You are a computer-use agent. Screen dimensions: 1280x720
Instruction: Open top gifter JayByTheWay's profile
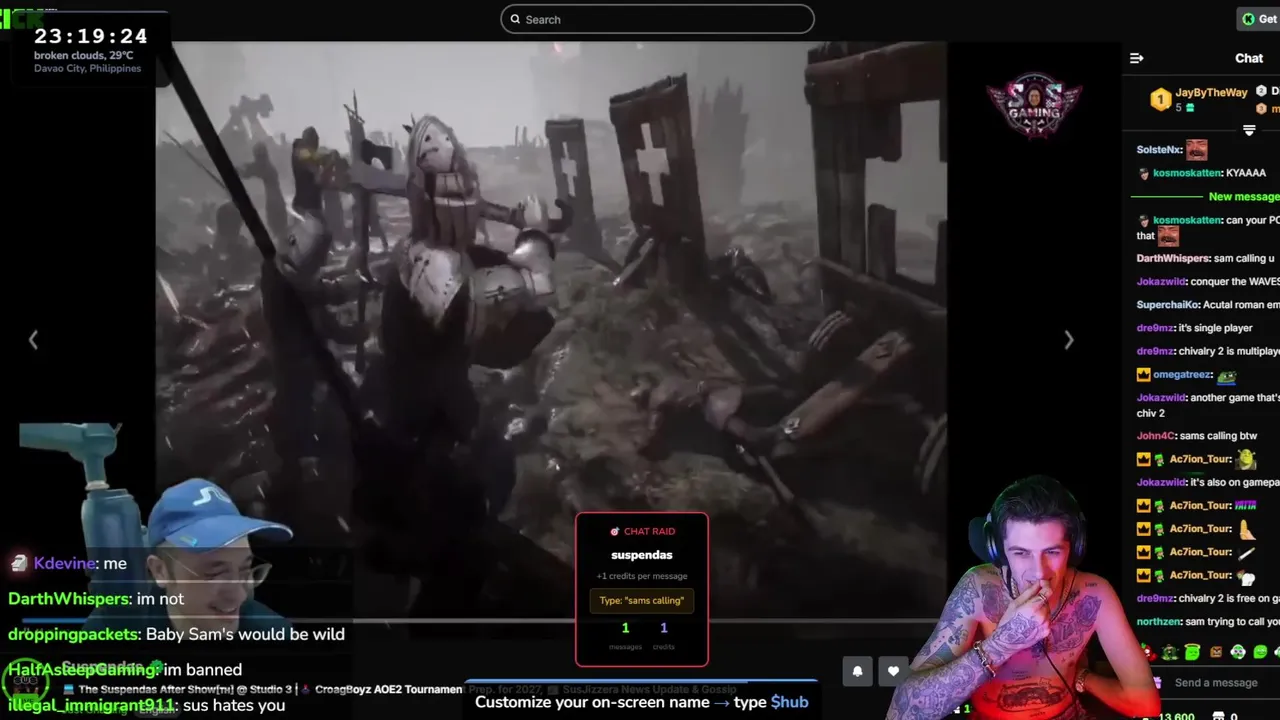pyautogui.click(x=1211, y=92)
